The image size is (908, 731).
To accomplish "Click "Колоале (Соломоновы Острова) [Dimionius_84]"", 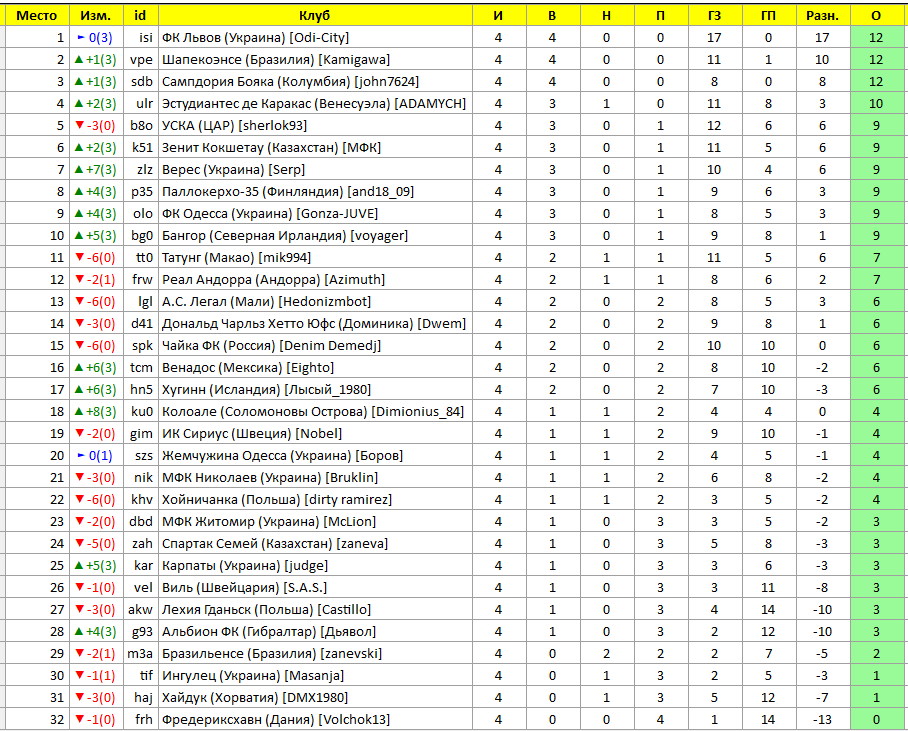I will click(x=313, y=412).
